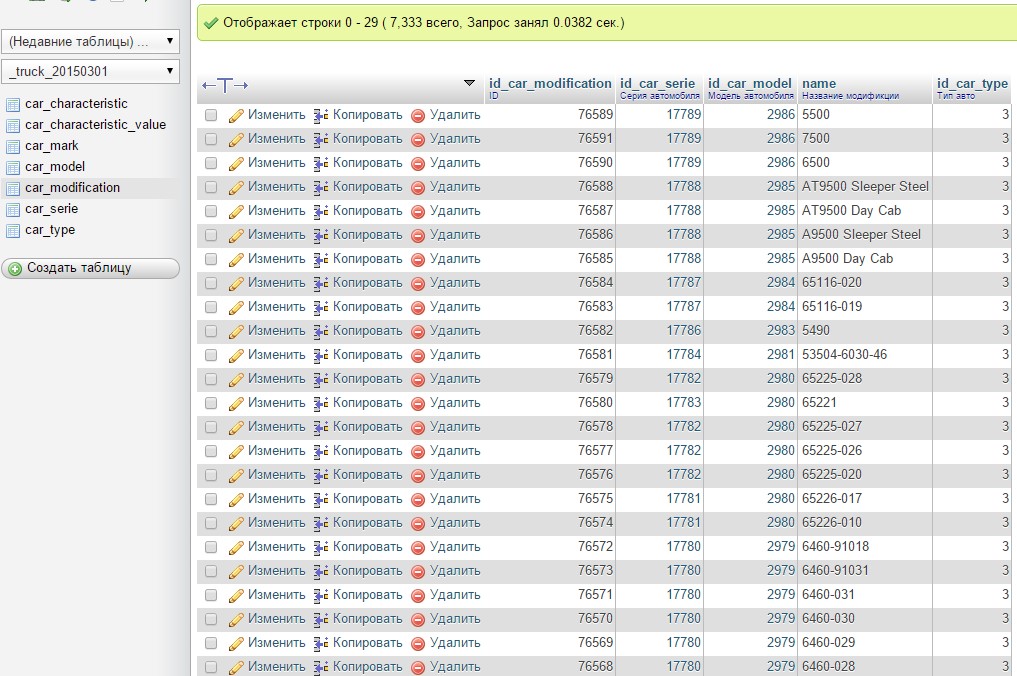1017x676 pixels.
Task: Click the red delete icon for row 76590
Action: pyautogui.click(x=418, y=163)
